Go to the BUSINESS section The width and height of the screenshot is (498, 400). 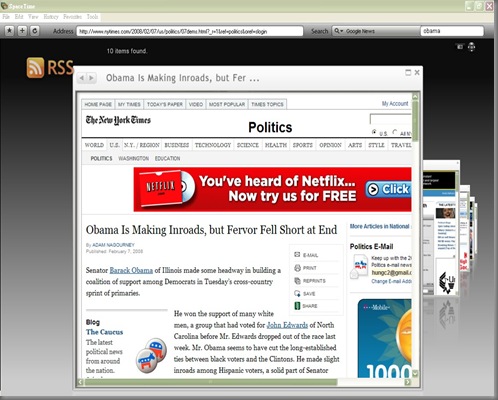(x=177, y=145)
